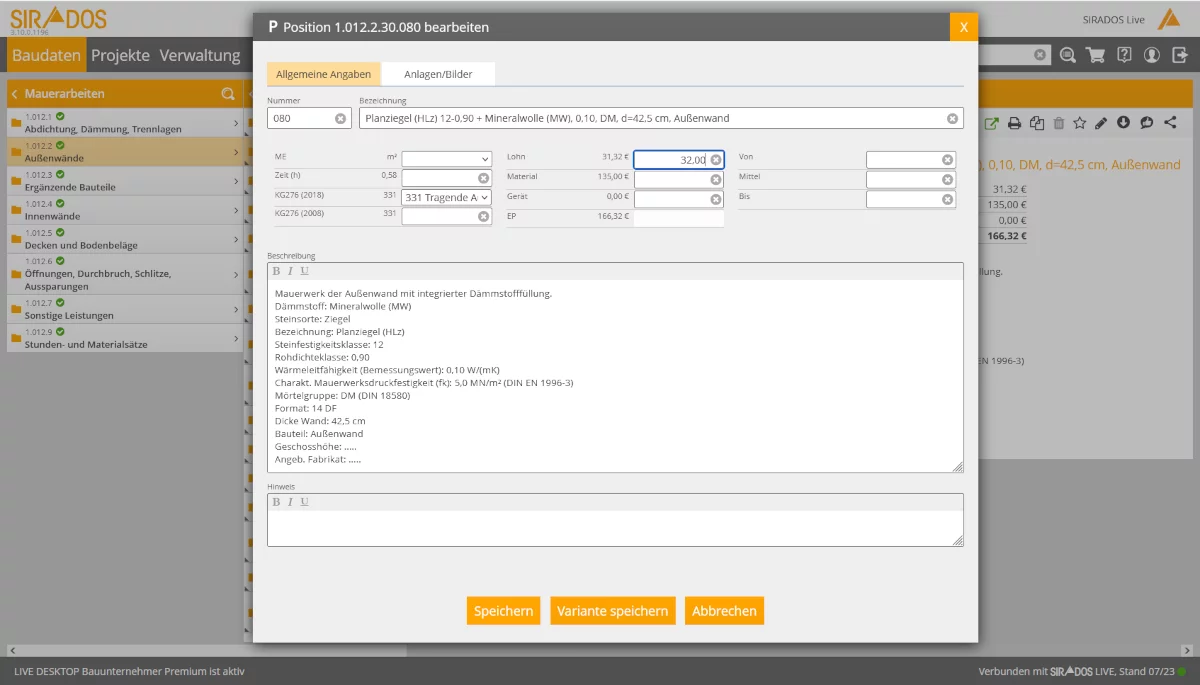Open the KG276 (2018) dropdown
Screen dimensions: 1200x685
tap(446, 198)
